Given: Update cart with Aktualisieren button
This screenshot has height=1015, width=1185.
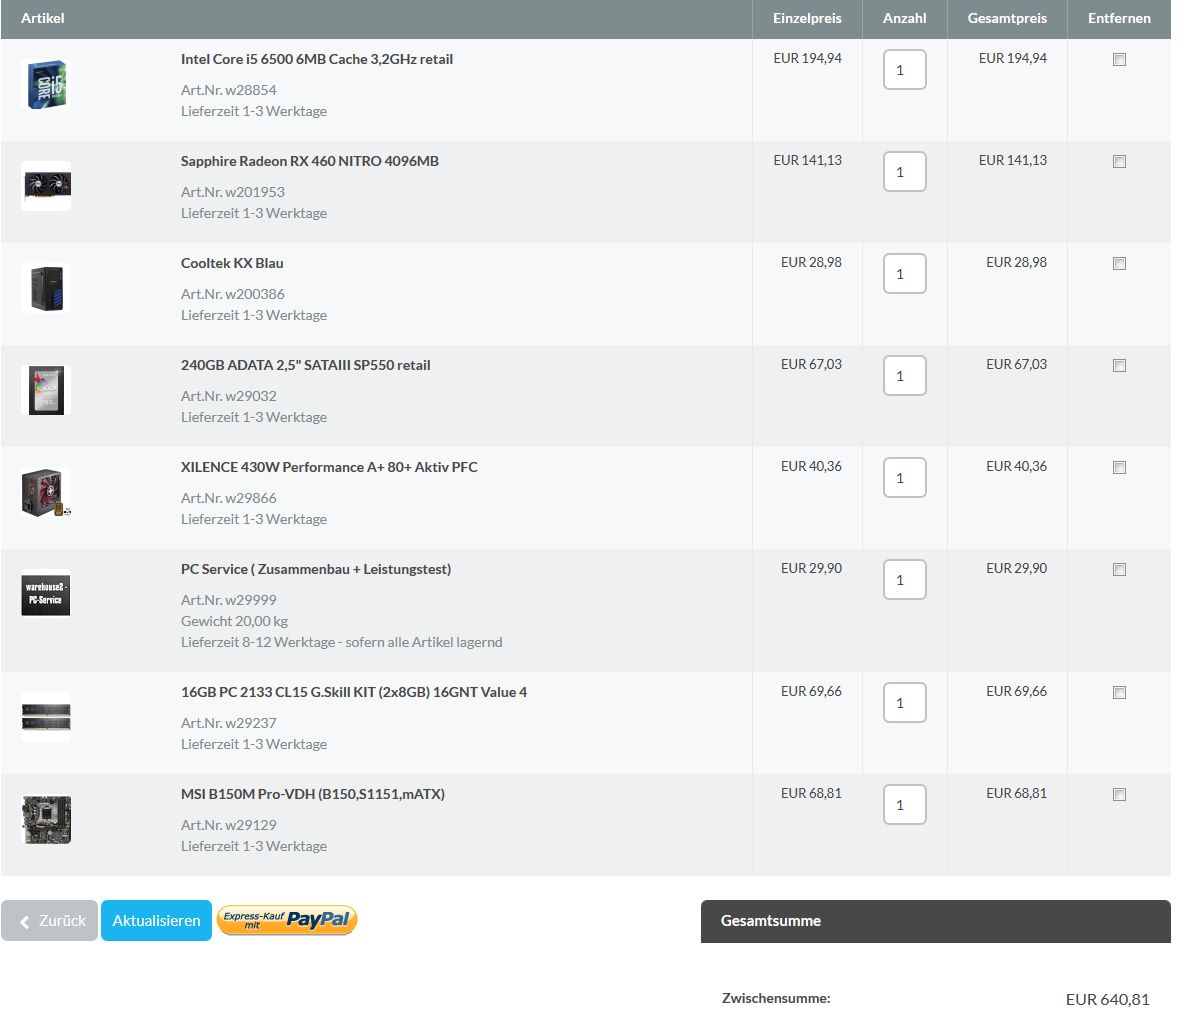Looking at the screenshot, I should tap(156, 921).
